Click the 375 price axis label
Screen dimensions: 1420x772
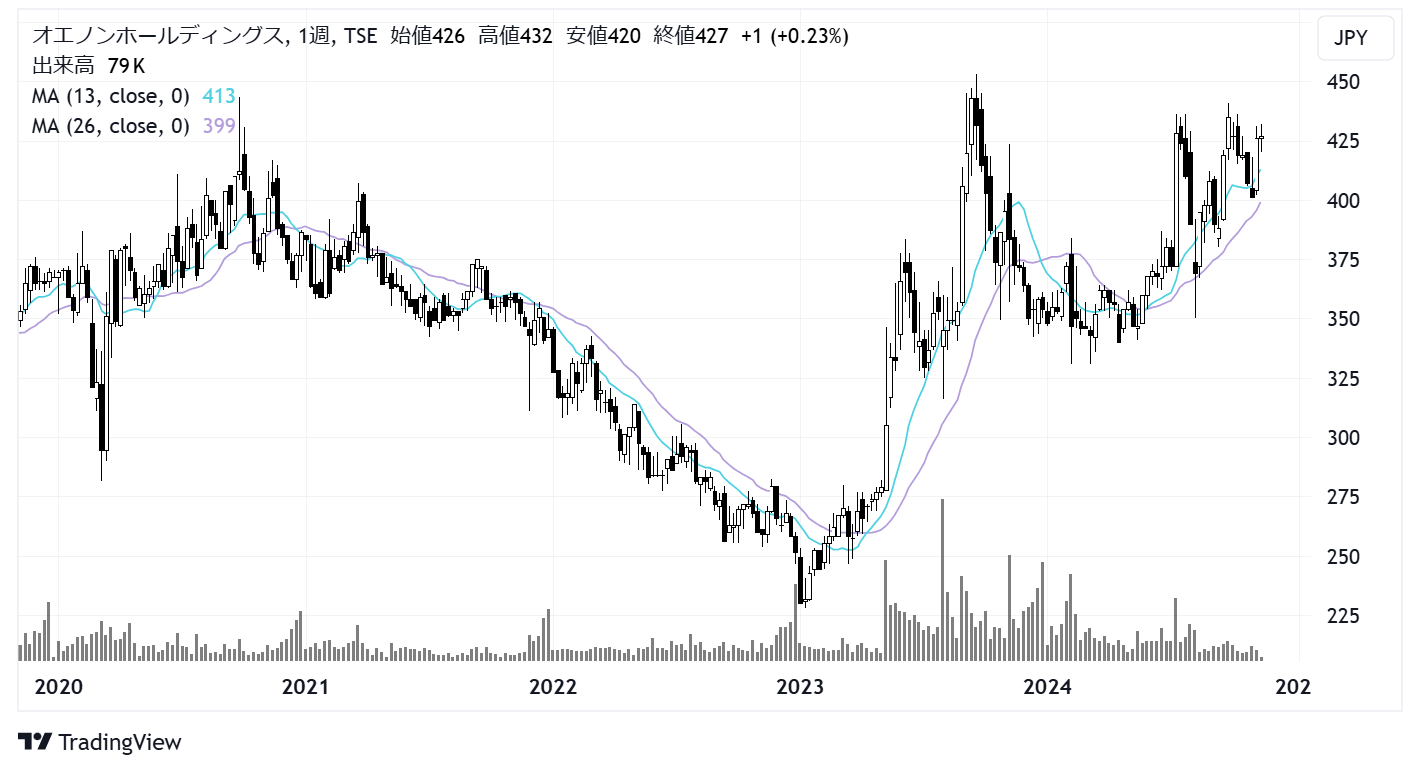(x=1342, y=260)
